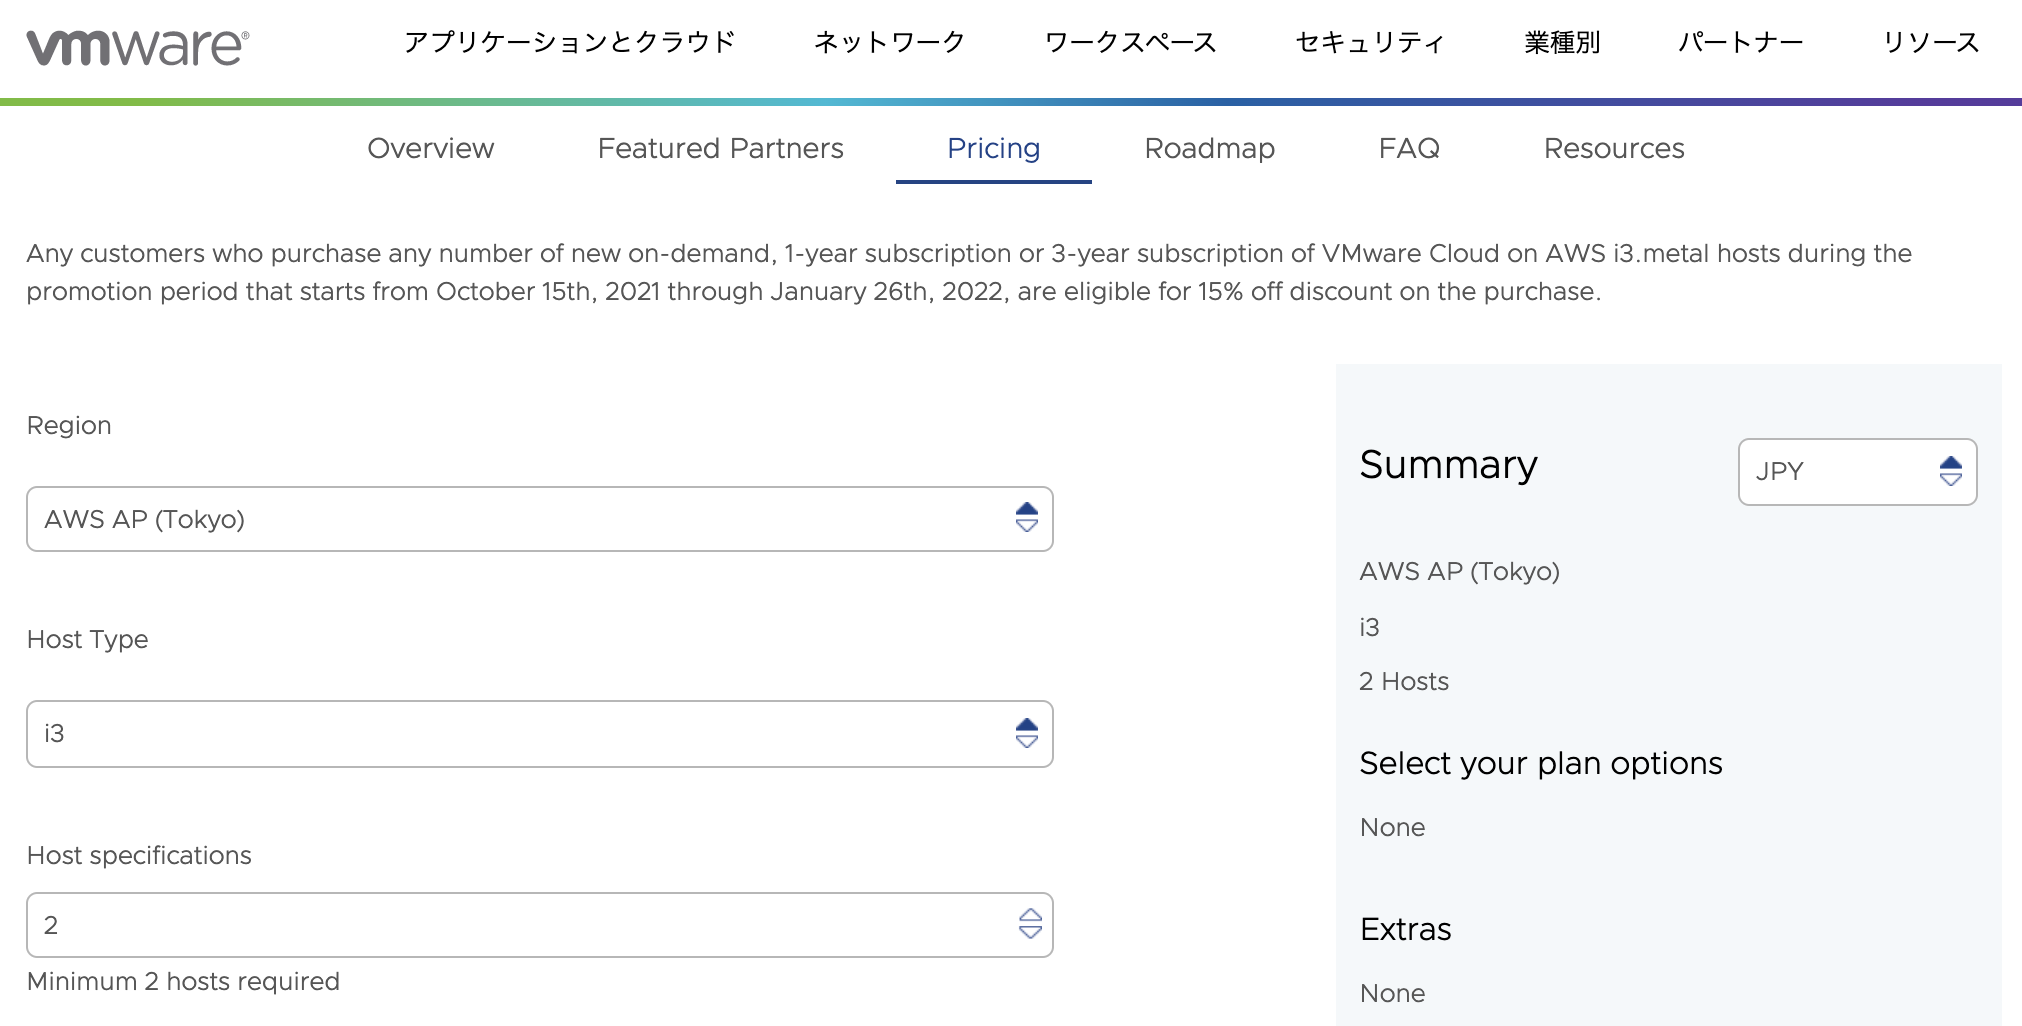Image resolution: width=2022 pixels, height=1026 pixels.
Task: Open the ネットワーク menu
Action: tap(889, 42)
